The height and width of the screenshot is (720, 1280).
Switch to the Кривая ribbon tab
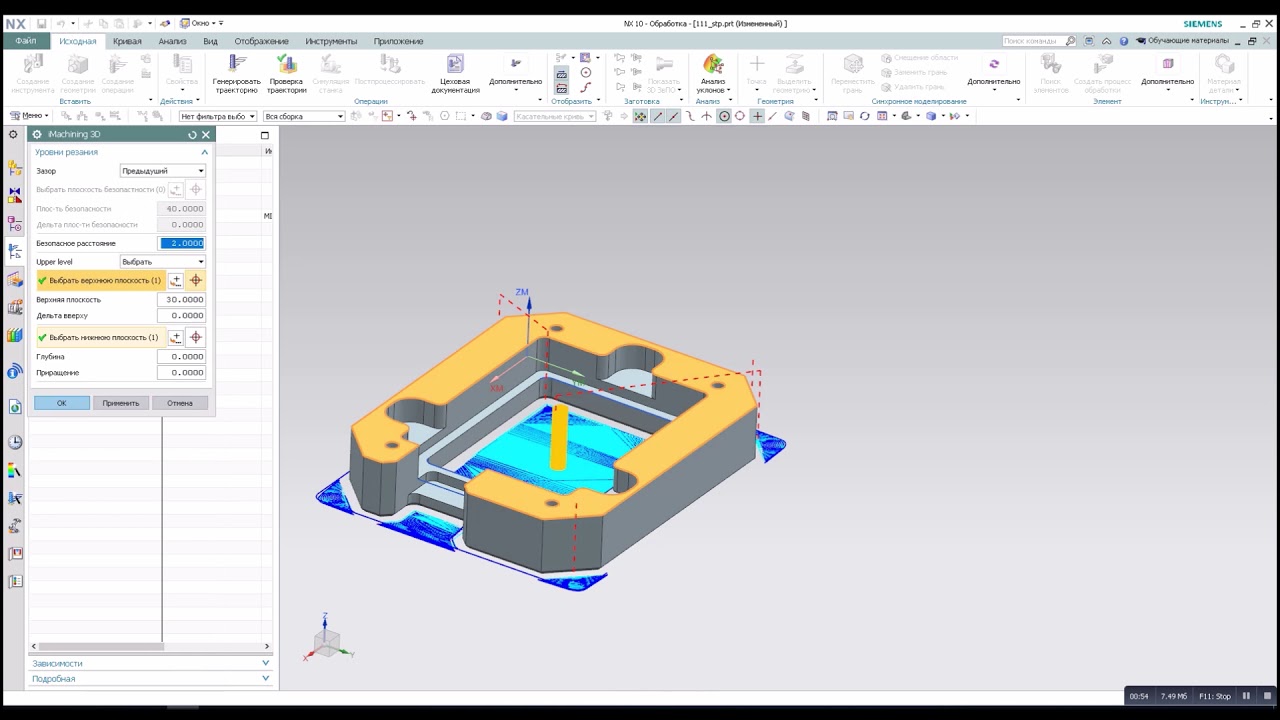click(x=127, y=41)
